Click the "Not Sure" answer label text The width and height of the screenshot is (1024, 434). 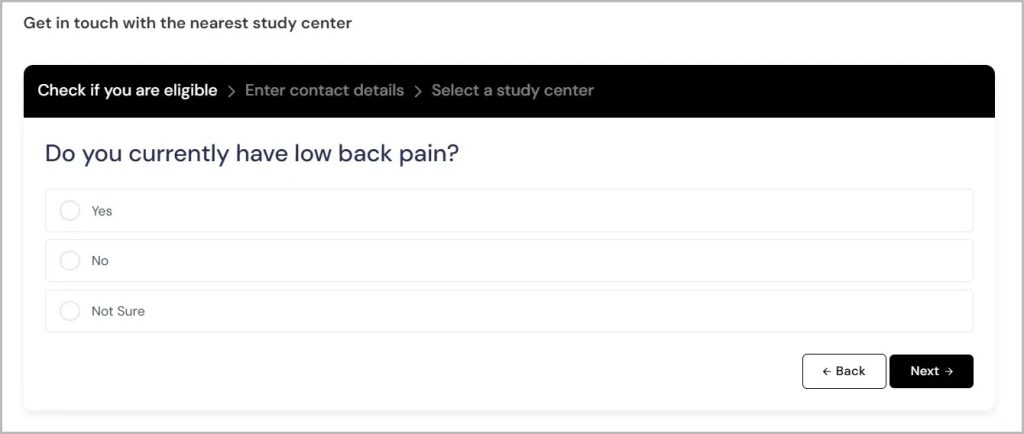[x=118, y=311]
